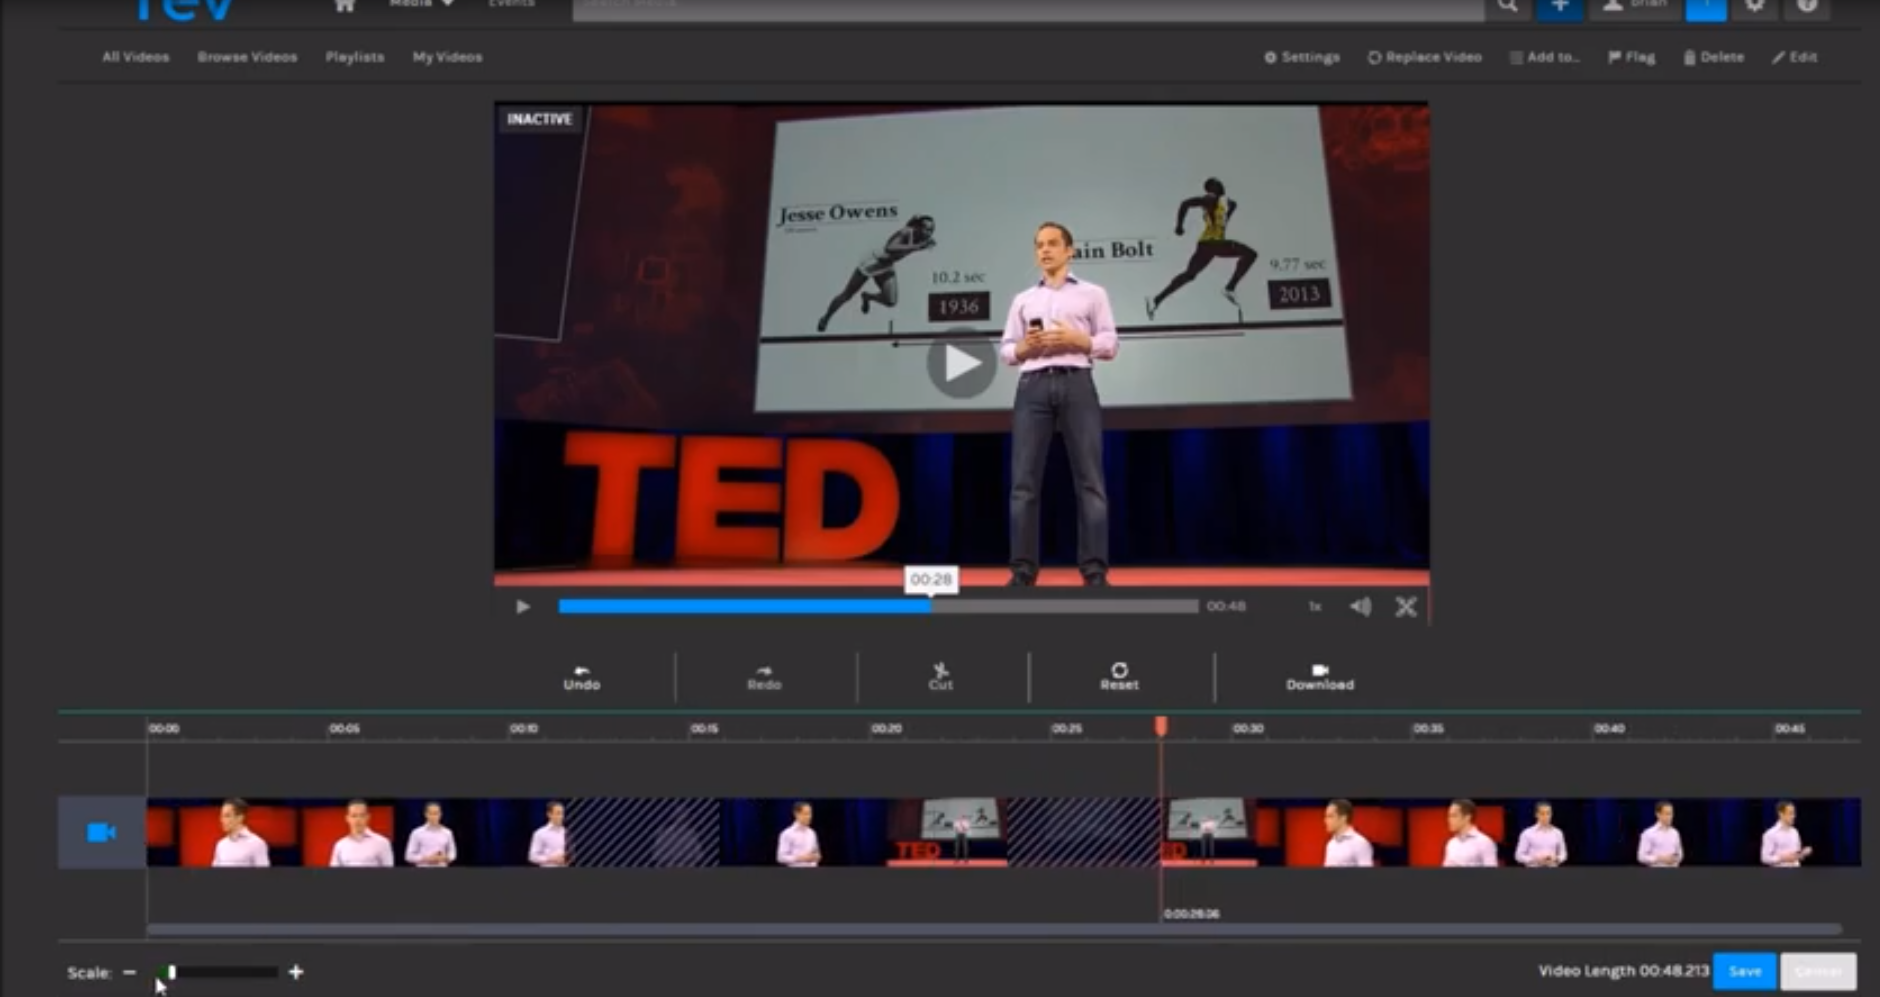Click the 00:25 mark on the timeline ruler
Screen dimensions: 1880x997
tap(1066, 728)
